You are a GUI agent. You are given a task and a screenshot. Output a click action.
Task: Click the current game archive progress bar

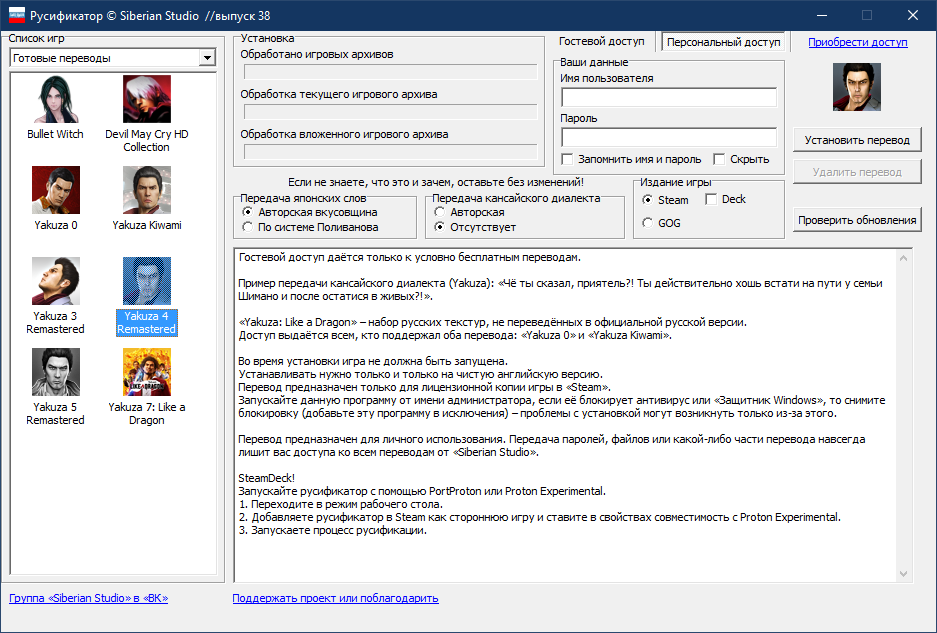pyautogui.click(x=391, y=112)
